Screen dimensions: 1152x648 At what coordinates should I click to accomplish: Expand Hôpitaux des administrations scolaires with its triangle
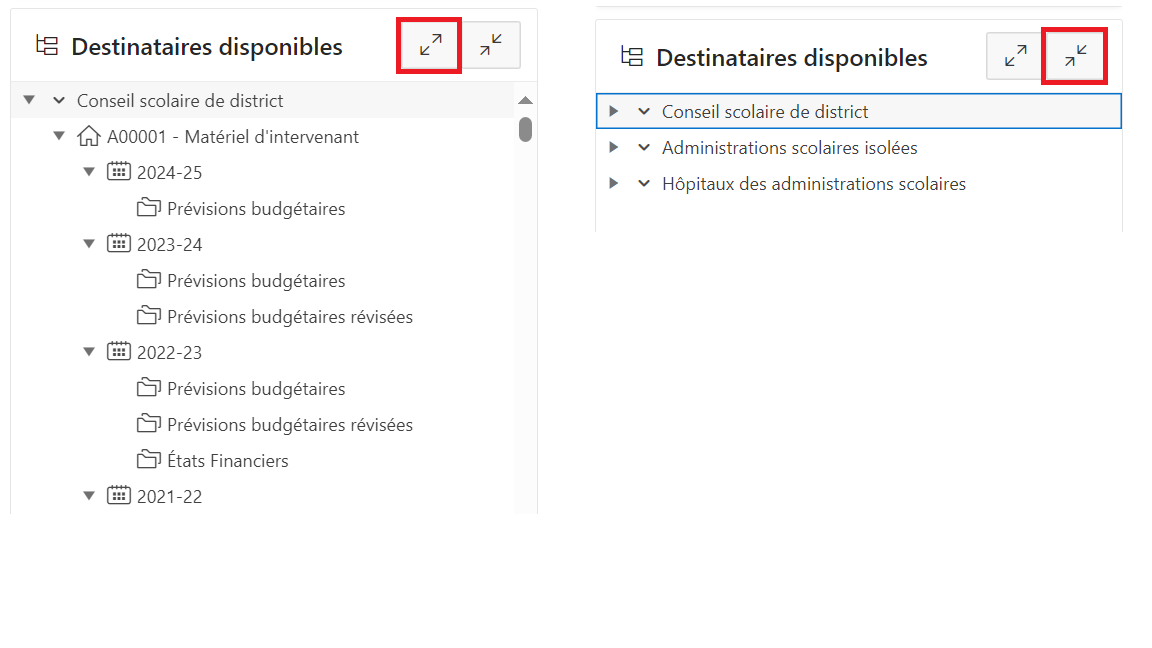(614, 184)
